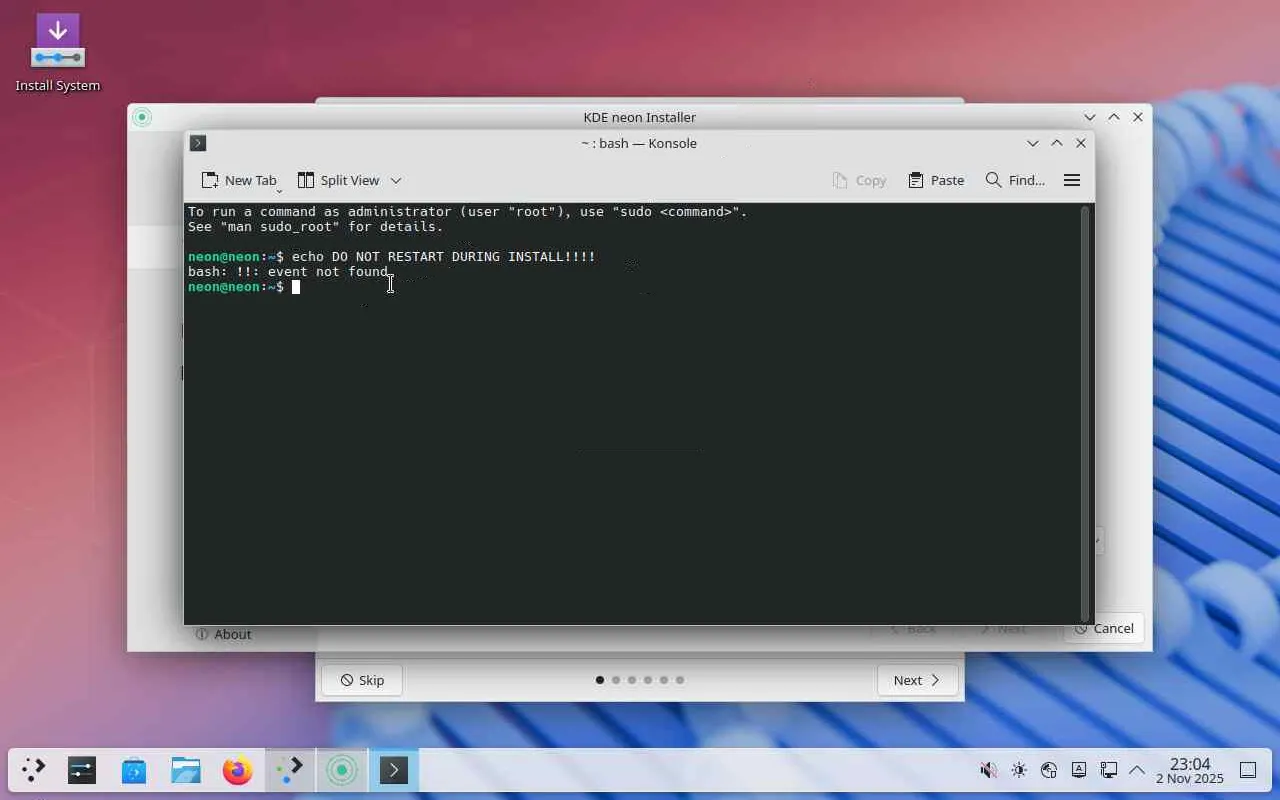Image resolution: width=1280 pixels, height=800 pixels.
Task: Open the Install System desktop icon
Action: (x=58, y=53)
